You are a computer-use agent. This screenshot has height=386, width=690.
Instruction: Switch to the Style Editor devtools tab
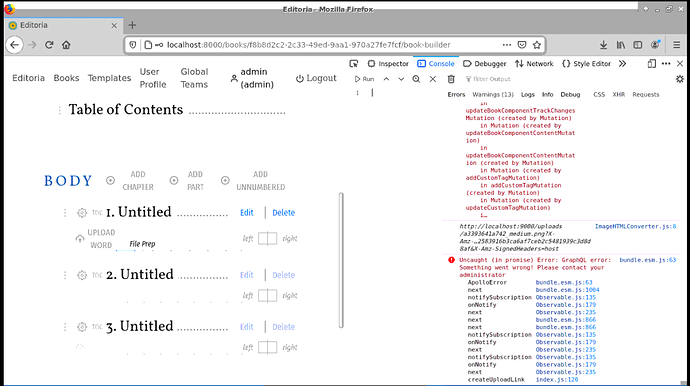coord(587,64)
